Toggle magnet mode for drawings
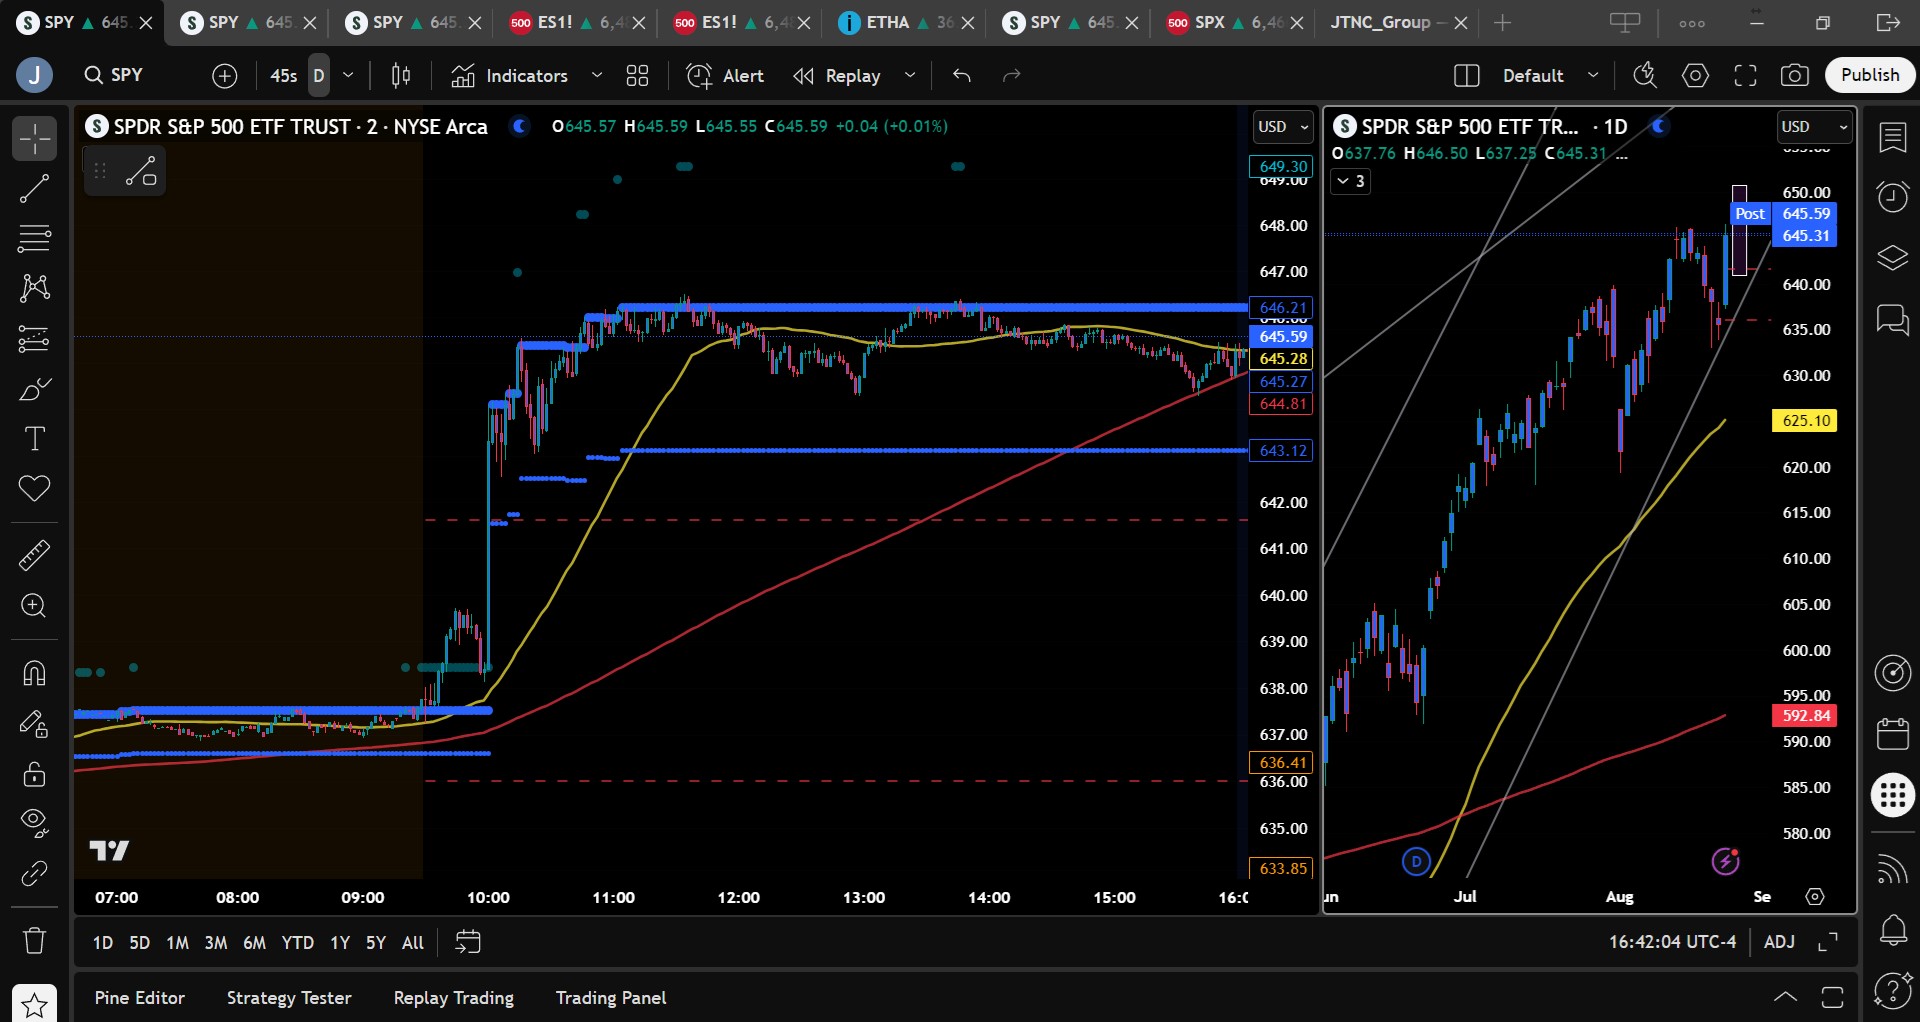The height and width of the screenshot is (1022, 1920). (x=34, y=673)
